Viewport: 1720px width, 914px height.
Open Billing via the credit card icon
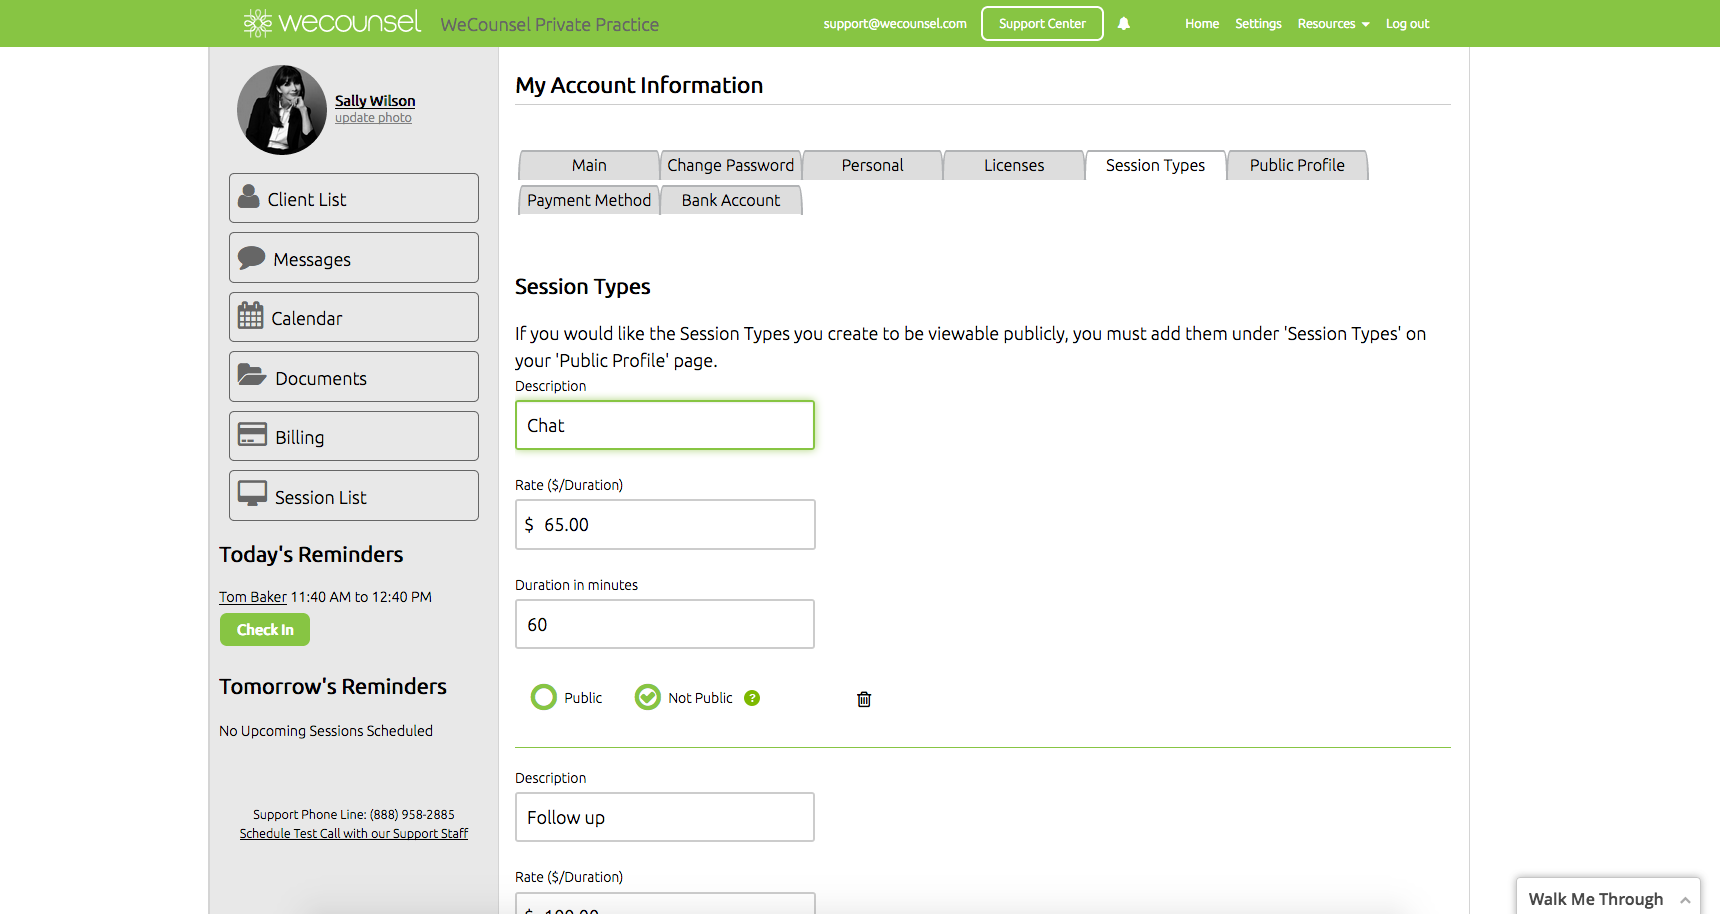click(x=252, y=435)
